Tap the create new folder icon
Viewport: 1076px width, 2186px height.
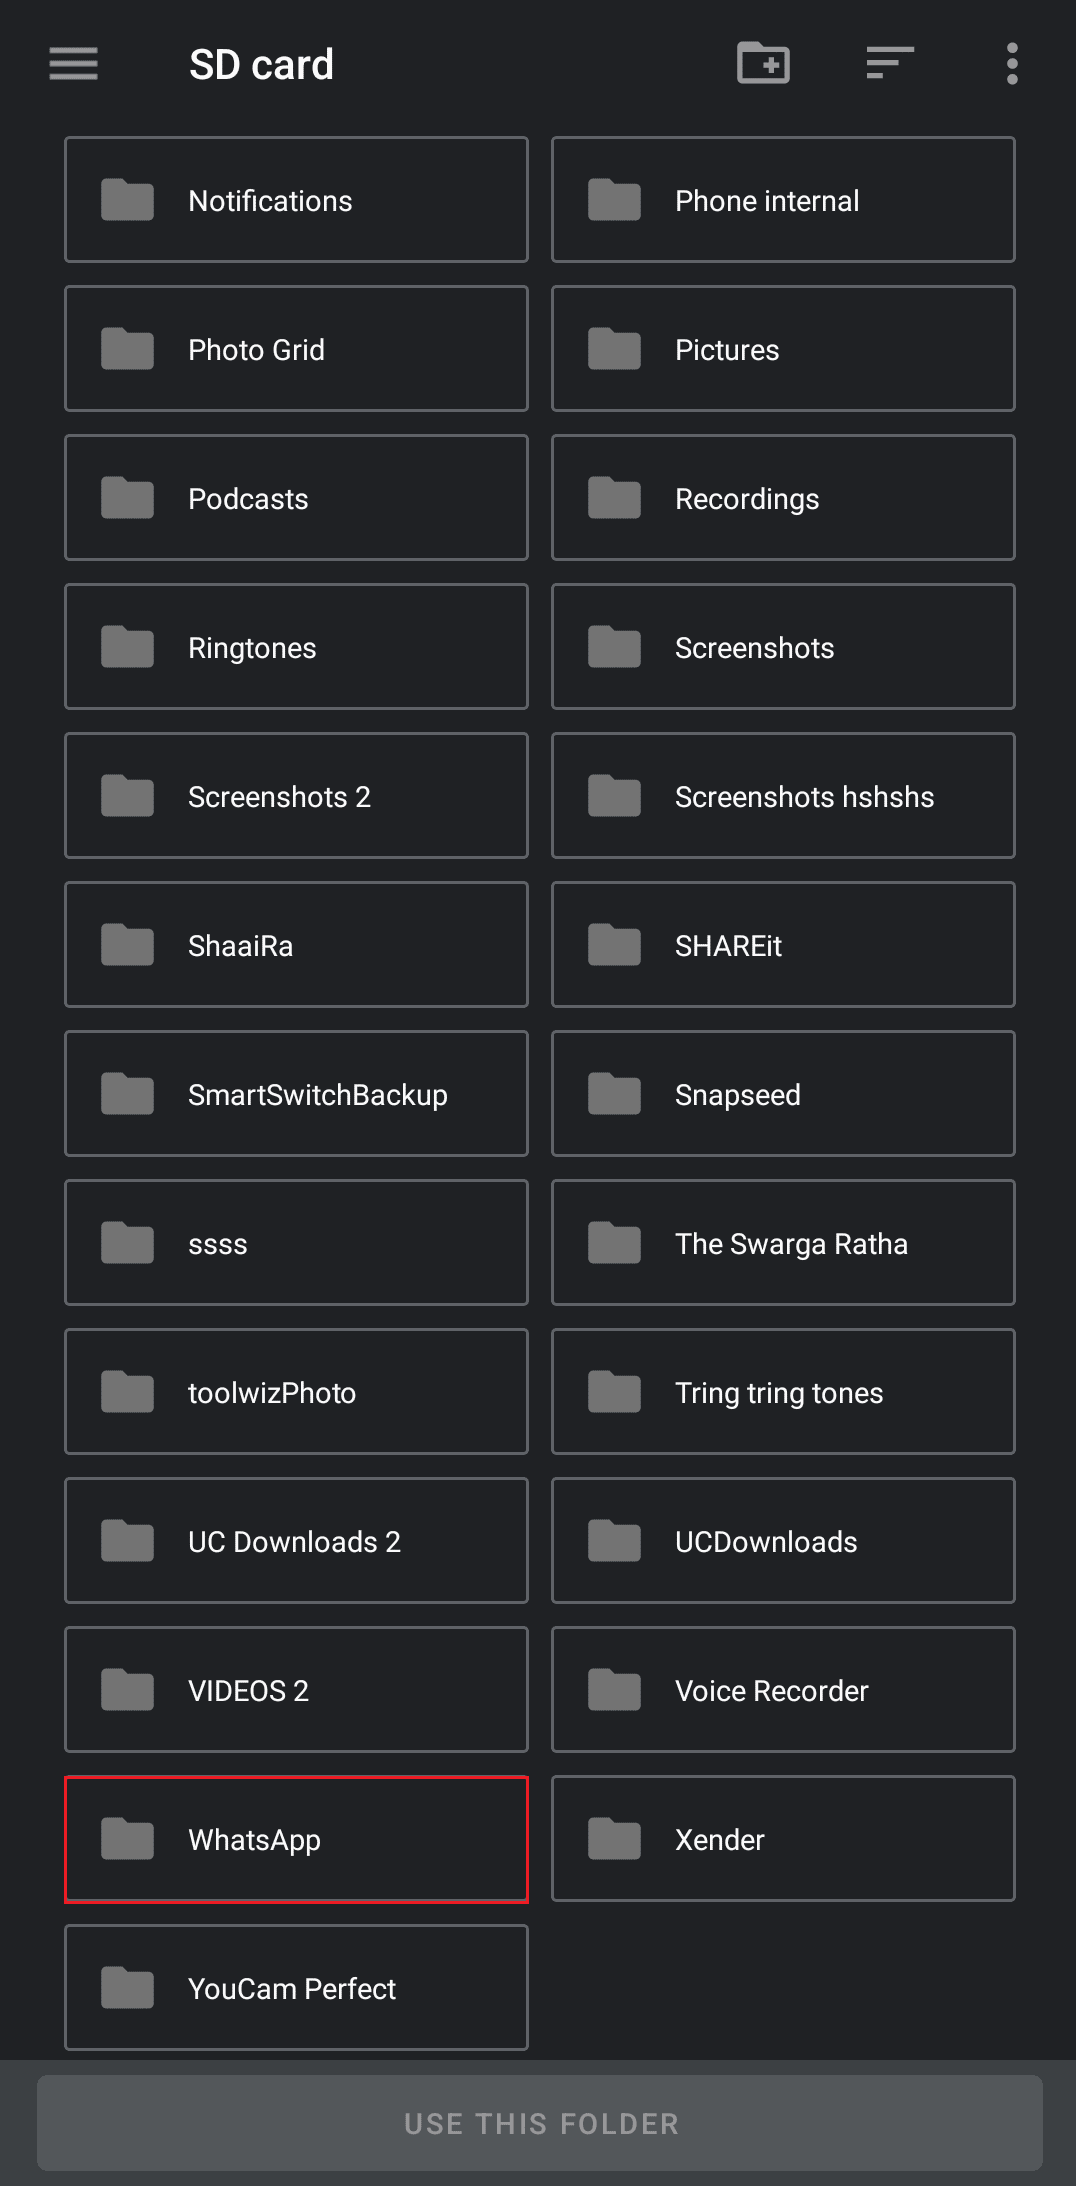click(763, 63)
